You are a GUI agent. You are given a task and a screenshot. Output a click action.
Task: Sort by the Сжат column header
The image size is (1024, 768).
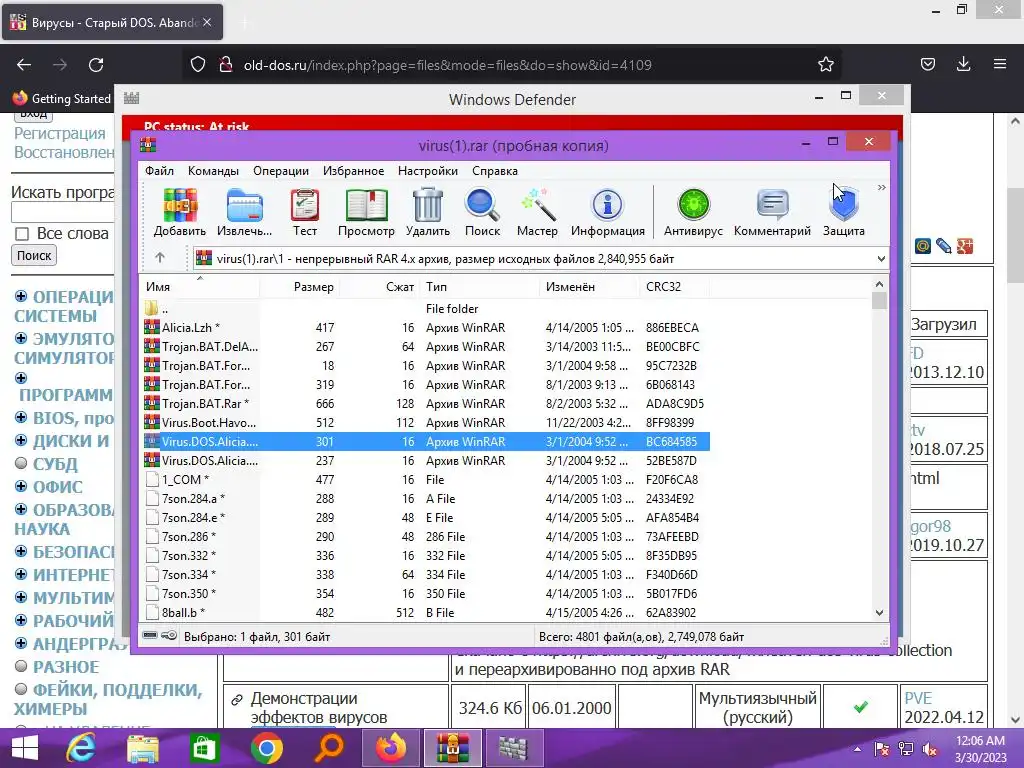379,287
